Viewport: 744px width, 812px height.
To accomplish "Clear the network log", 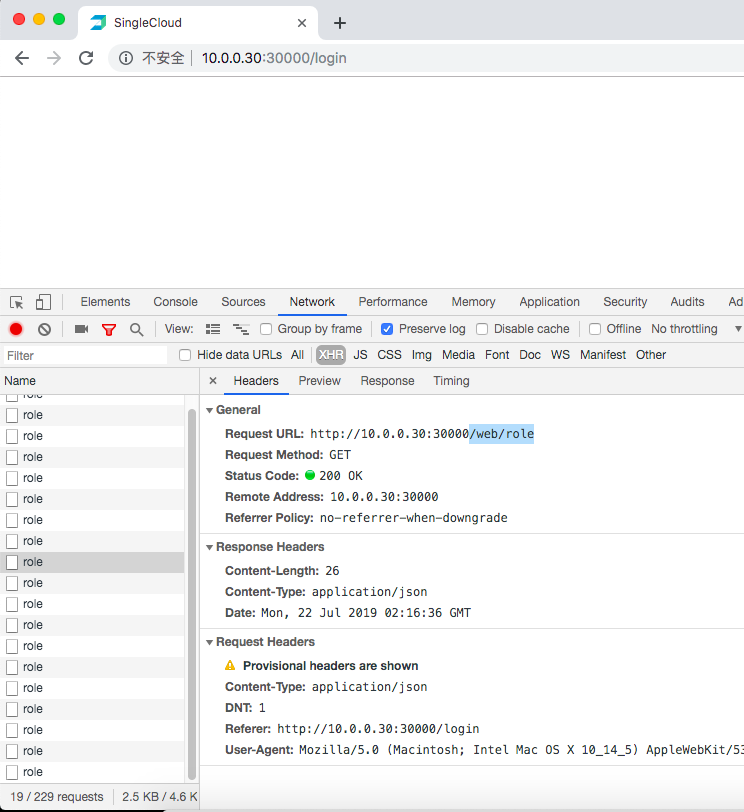I will [45, 329].
